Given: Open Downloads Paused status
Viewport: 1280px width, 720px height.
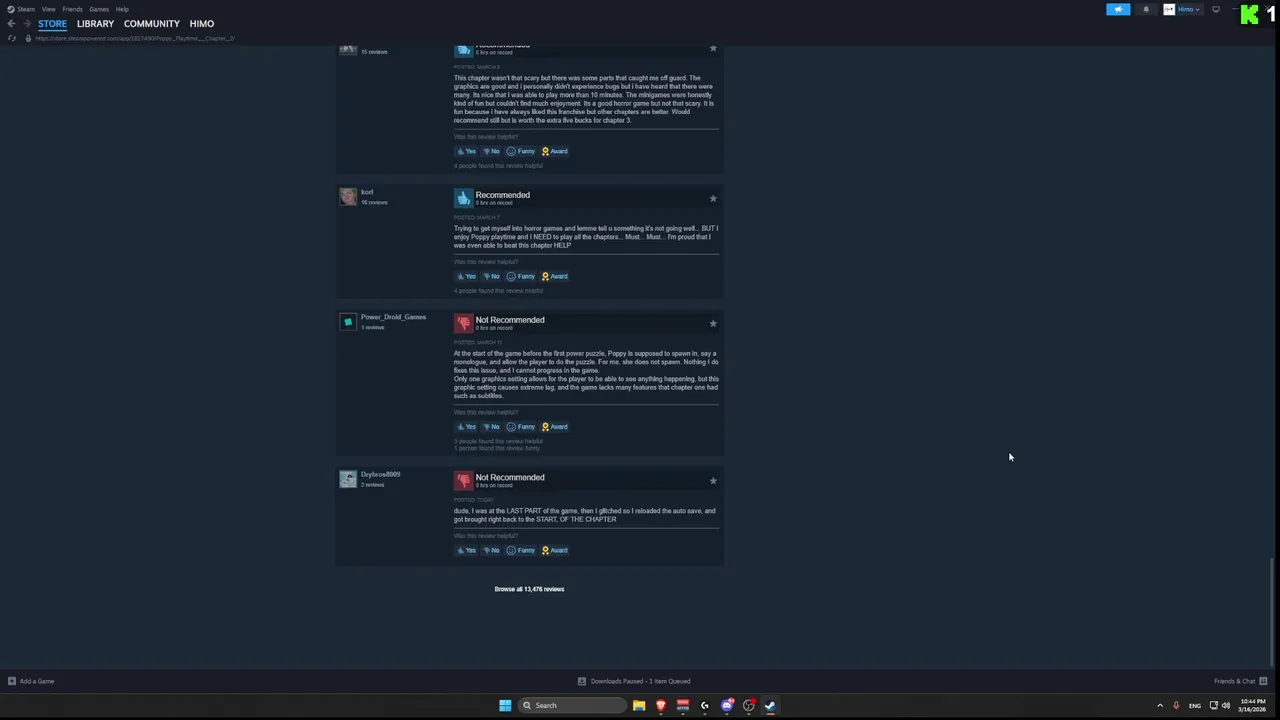Looking at the screenshot, I should [x=634, y=681].
